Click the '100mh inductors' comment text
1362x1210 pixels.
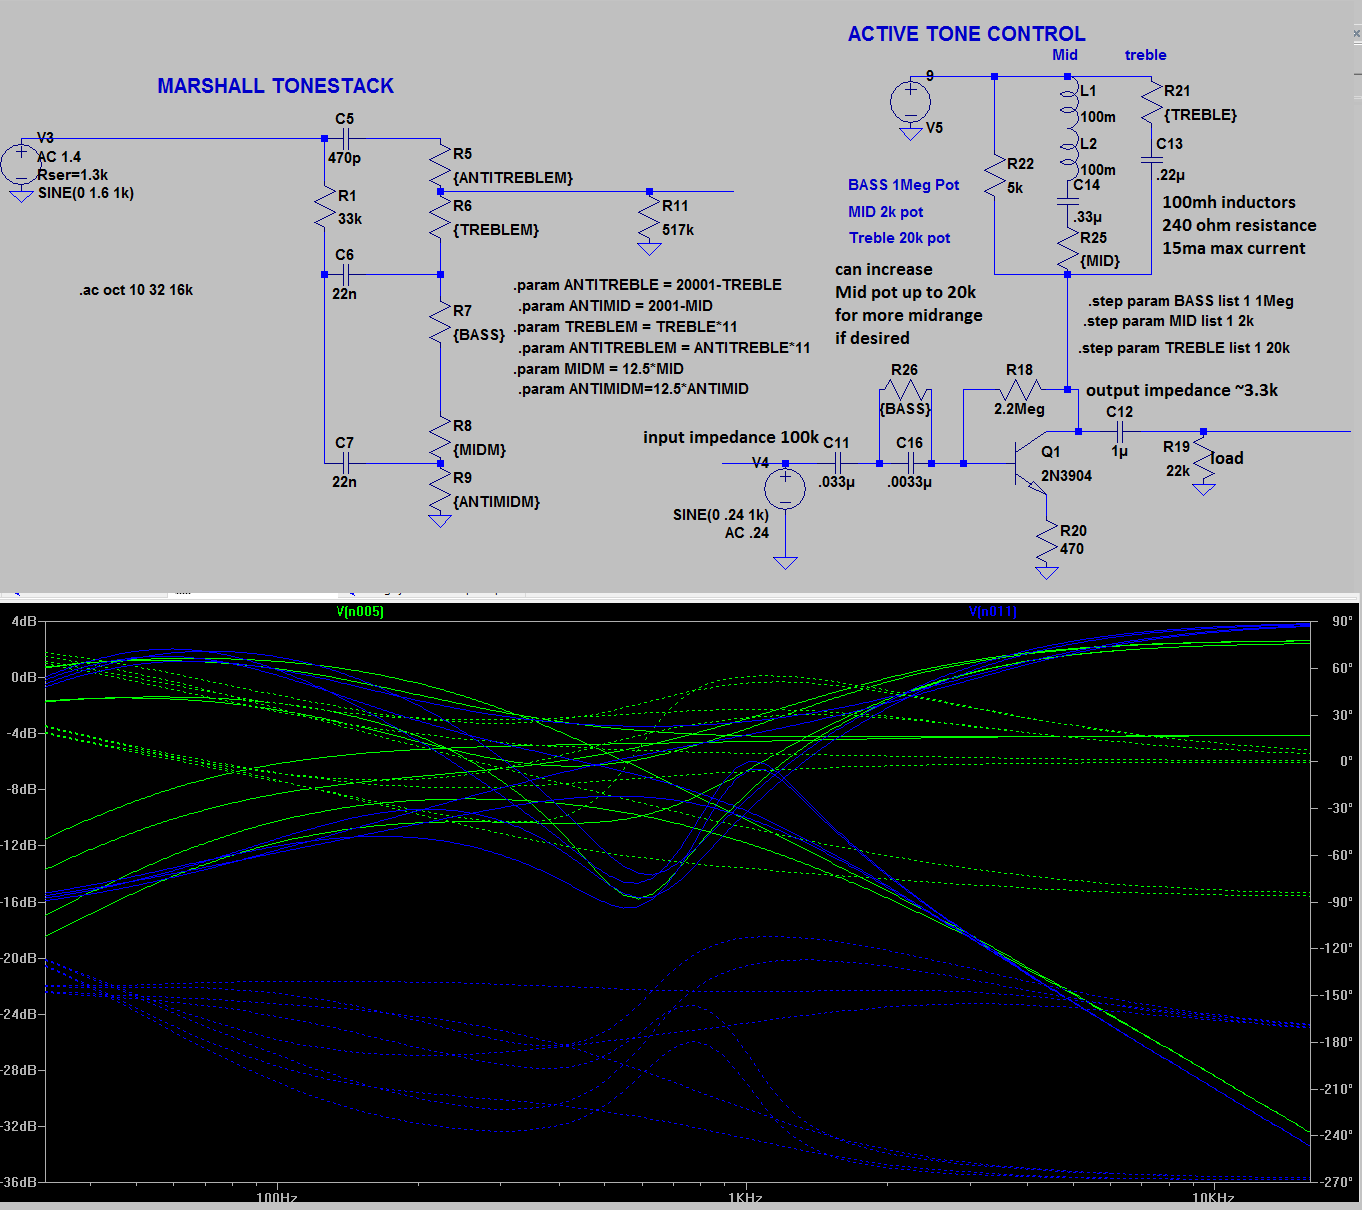[x=1229, y=202]
